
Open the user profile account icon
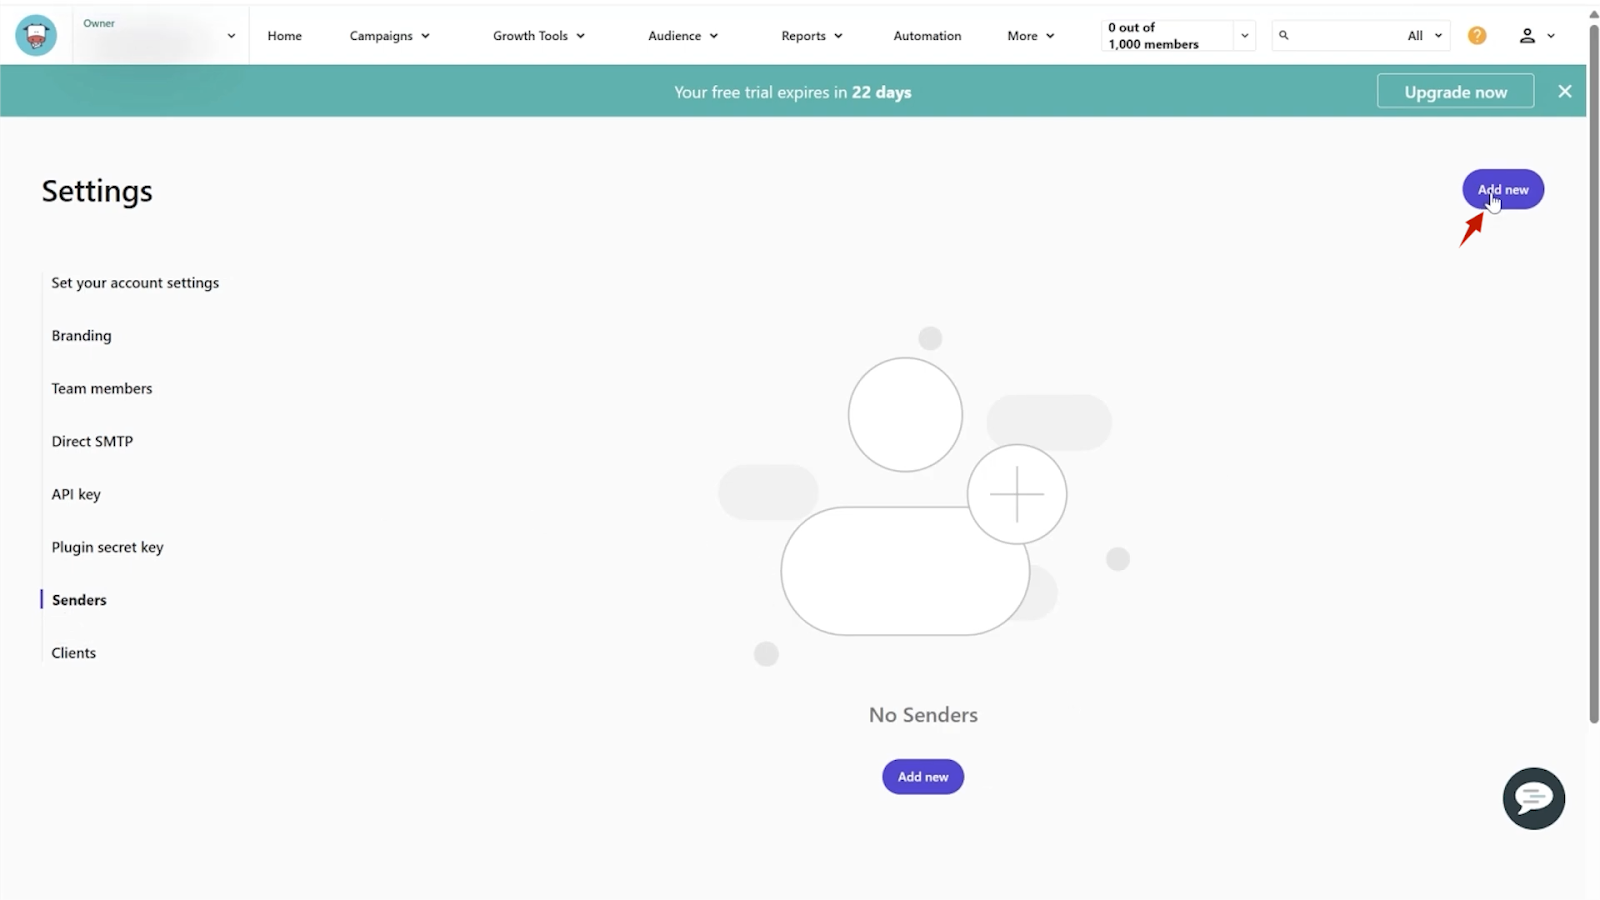[1527, 36]
